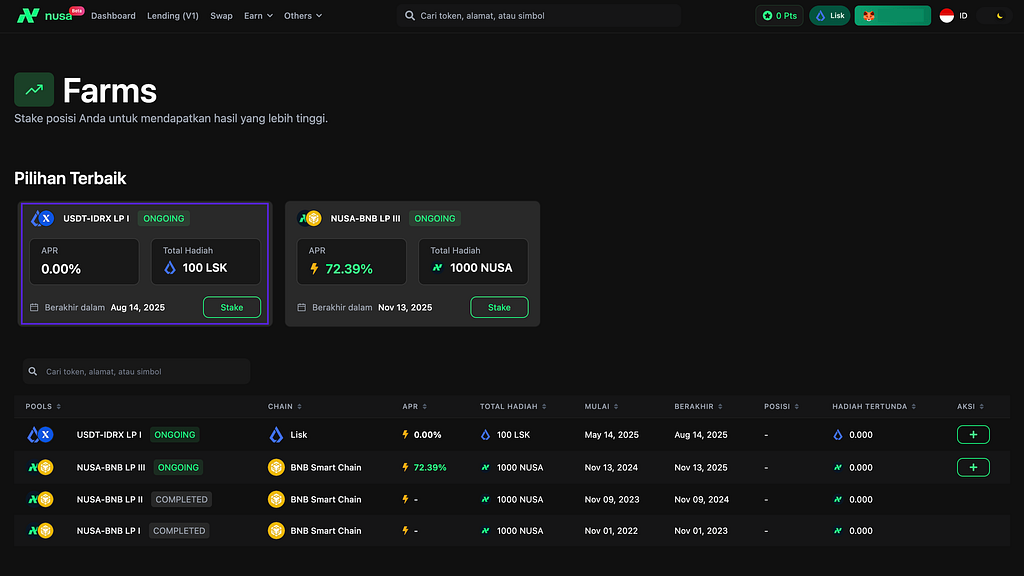Viewport: 1024px width, 576px height.
Task: Open the 0 Pts points badge
Action: click(779, 16)
